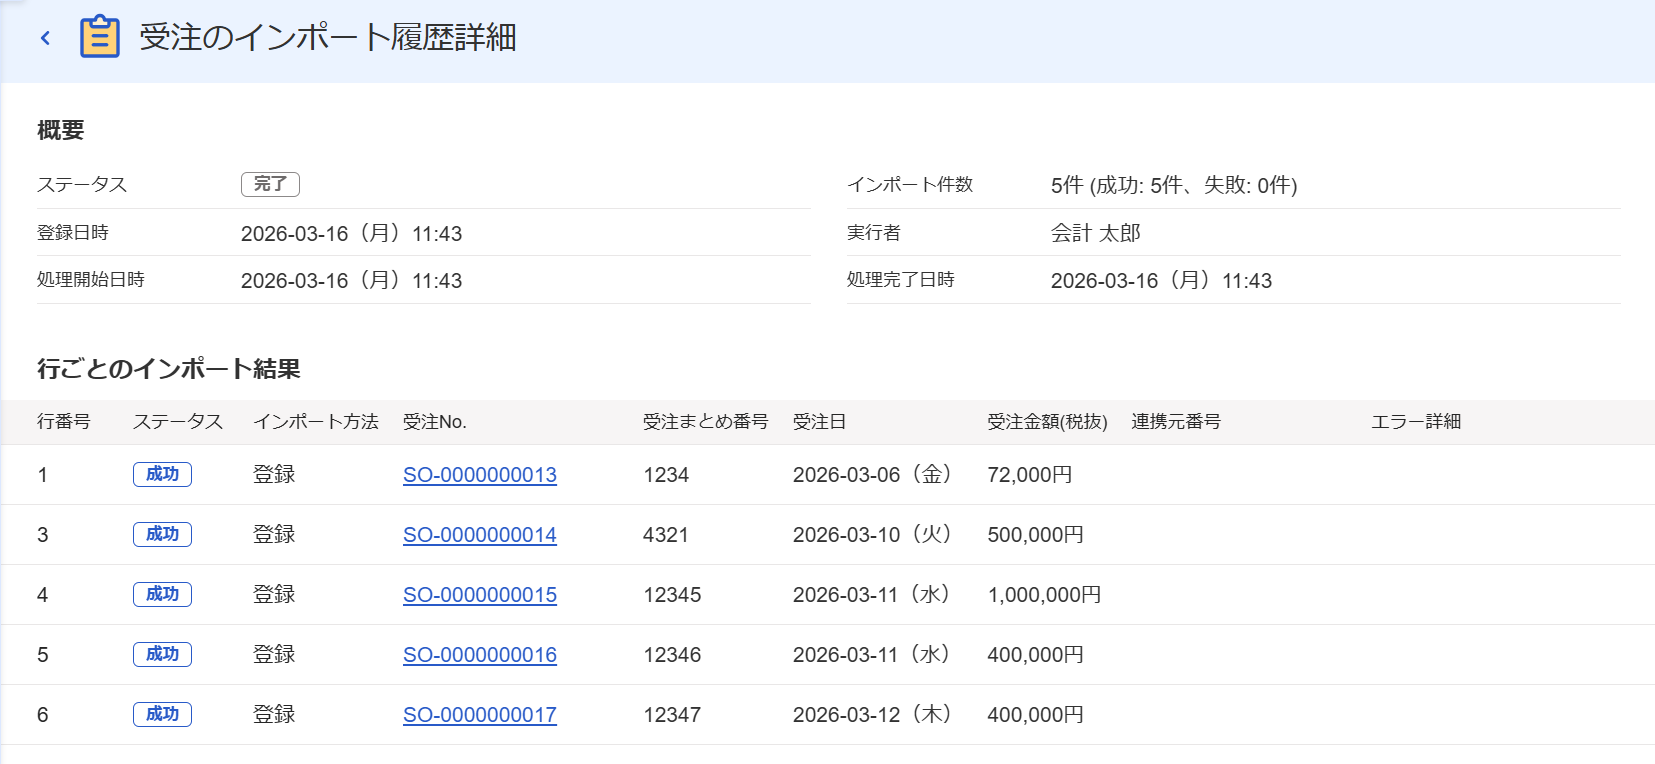
Task: Click the 行番号 column header
Action: [64, 422]
